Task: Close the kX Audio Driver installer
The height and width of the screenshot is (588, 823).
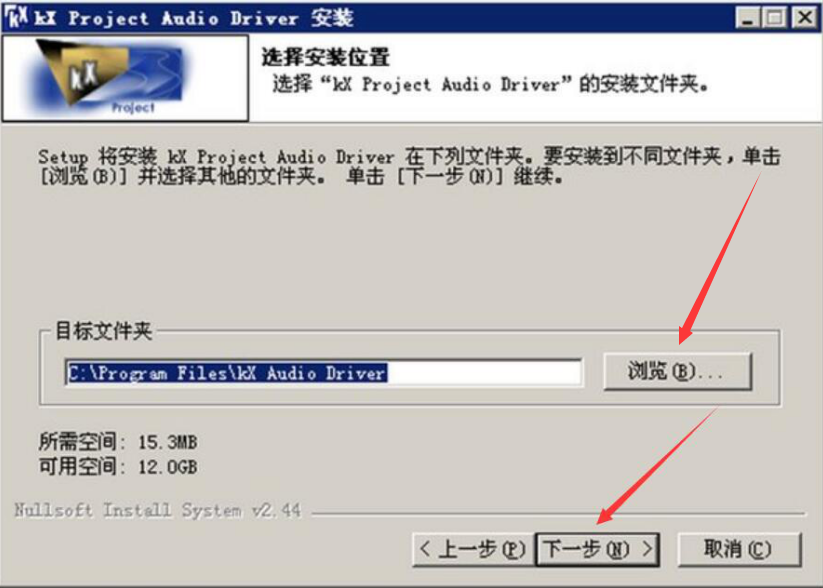Action: [804, 18]
